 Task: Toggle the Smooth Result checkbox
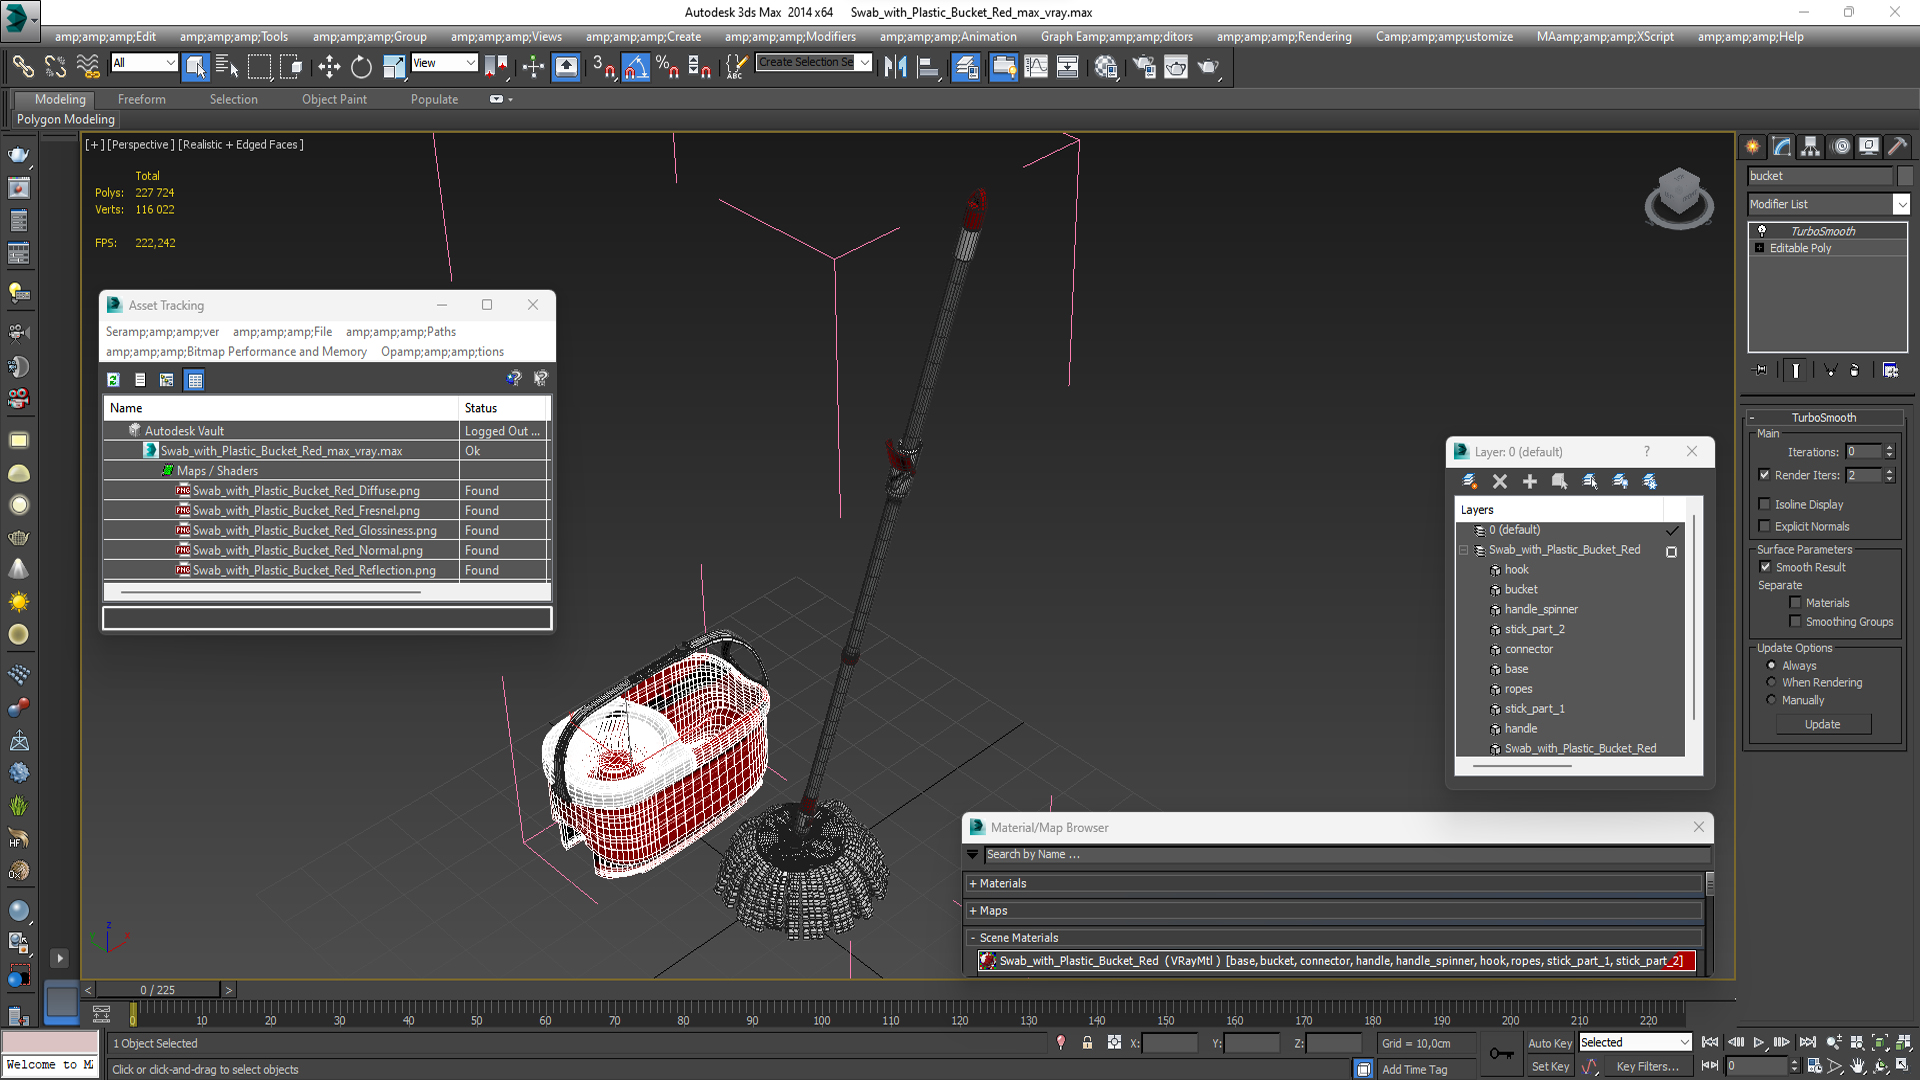(x=1765, y=567)
